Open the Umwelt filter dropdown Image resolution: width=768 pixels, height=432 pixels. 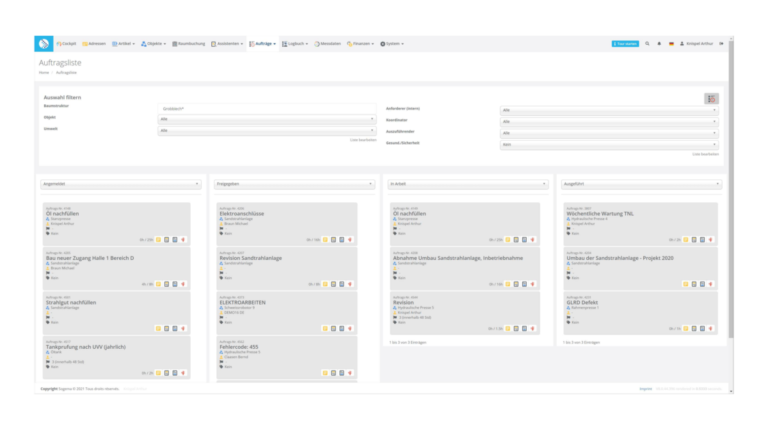267,131
